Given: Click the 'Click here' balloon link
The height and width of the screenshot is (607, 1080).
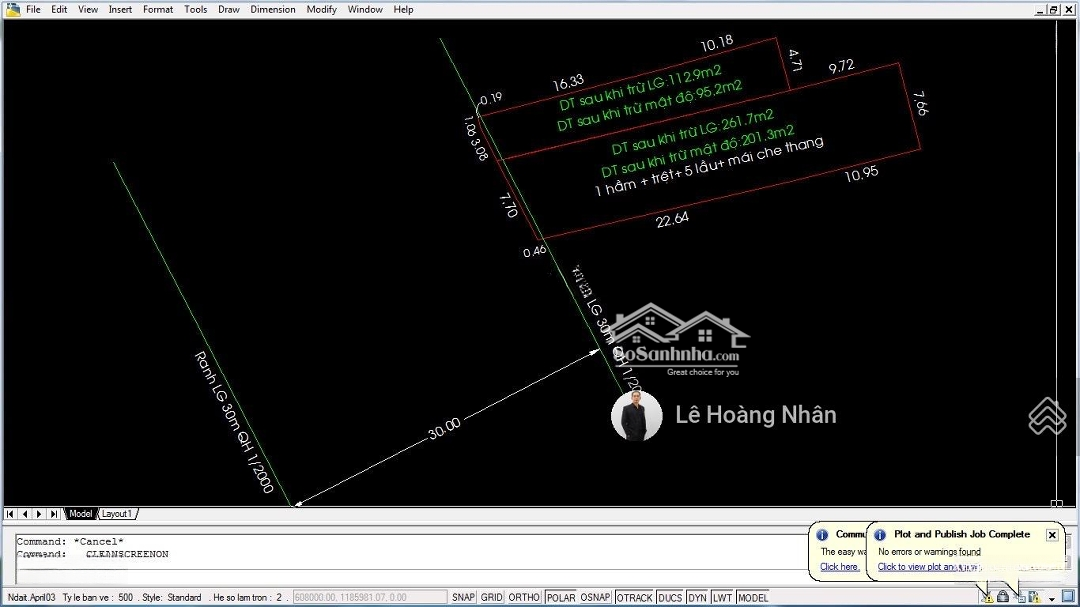Looking at the screenshot, I should [839, 567].
